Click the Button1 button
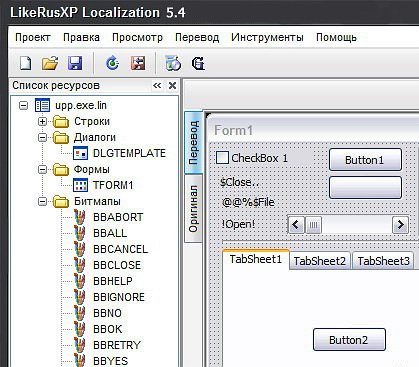 click(x=365, y=160)
